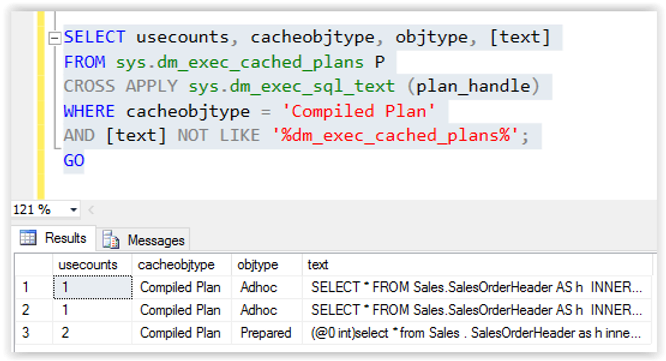Click the top-left corner select-all grid cell
This screenshot has height=361, width=666.
34,265
